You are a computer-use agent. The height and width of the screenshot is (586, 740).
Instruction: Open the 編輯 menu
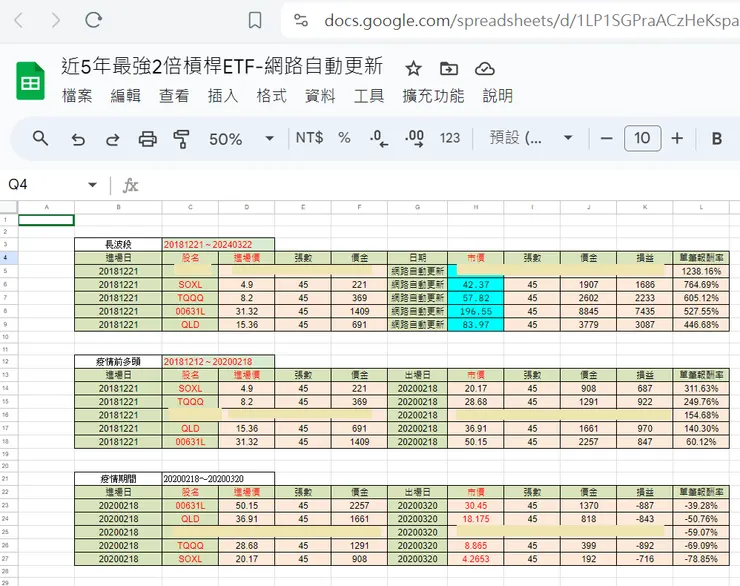click(126, 96)
